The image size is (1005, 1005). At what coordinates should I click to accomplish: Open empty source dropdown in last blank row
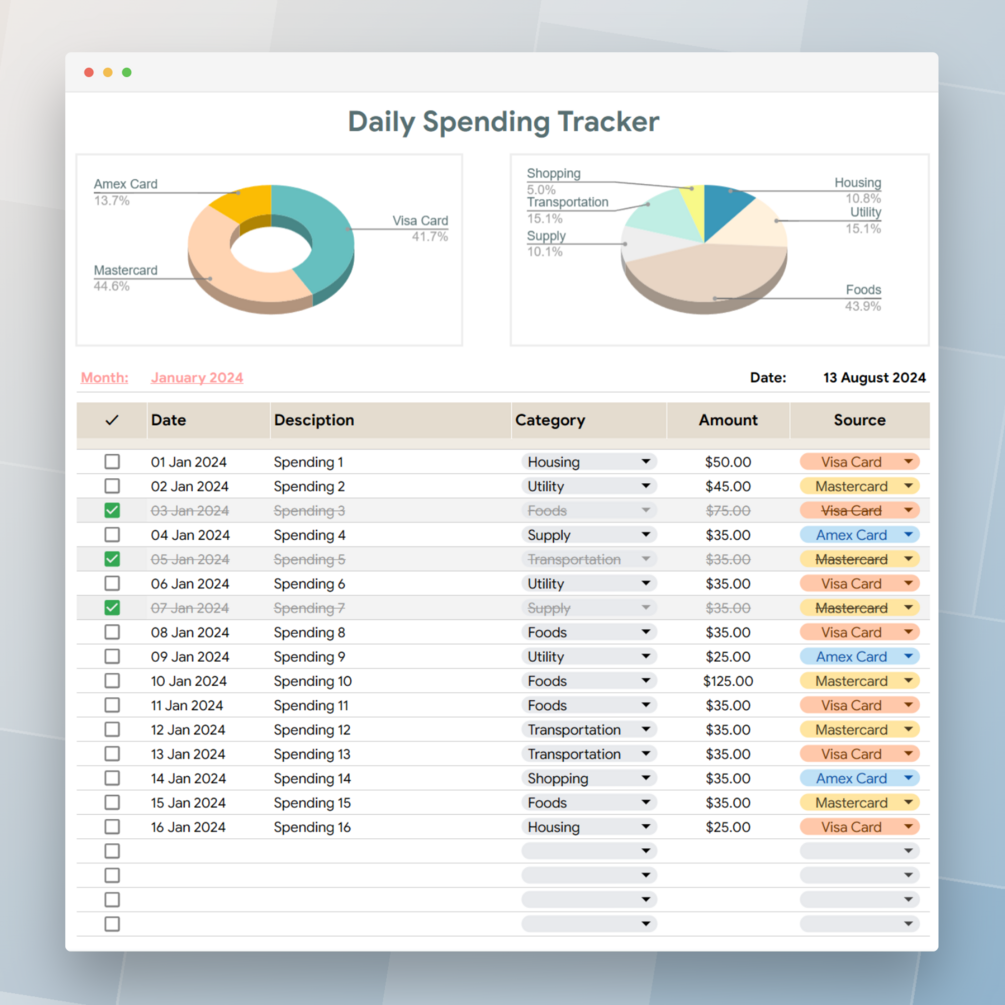pyautogui.click(x=860, y=924)
